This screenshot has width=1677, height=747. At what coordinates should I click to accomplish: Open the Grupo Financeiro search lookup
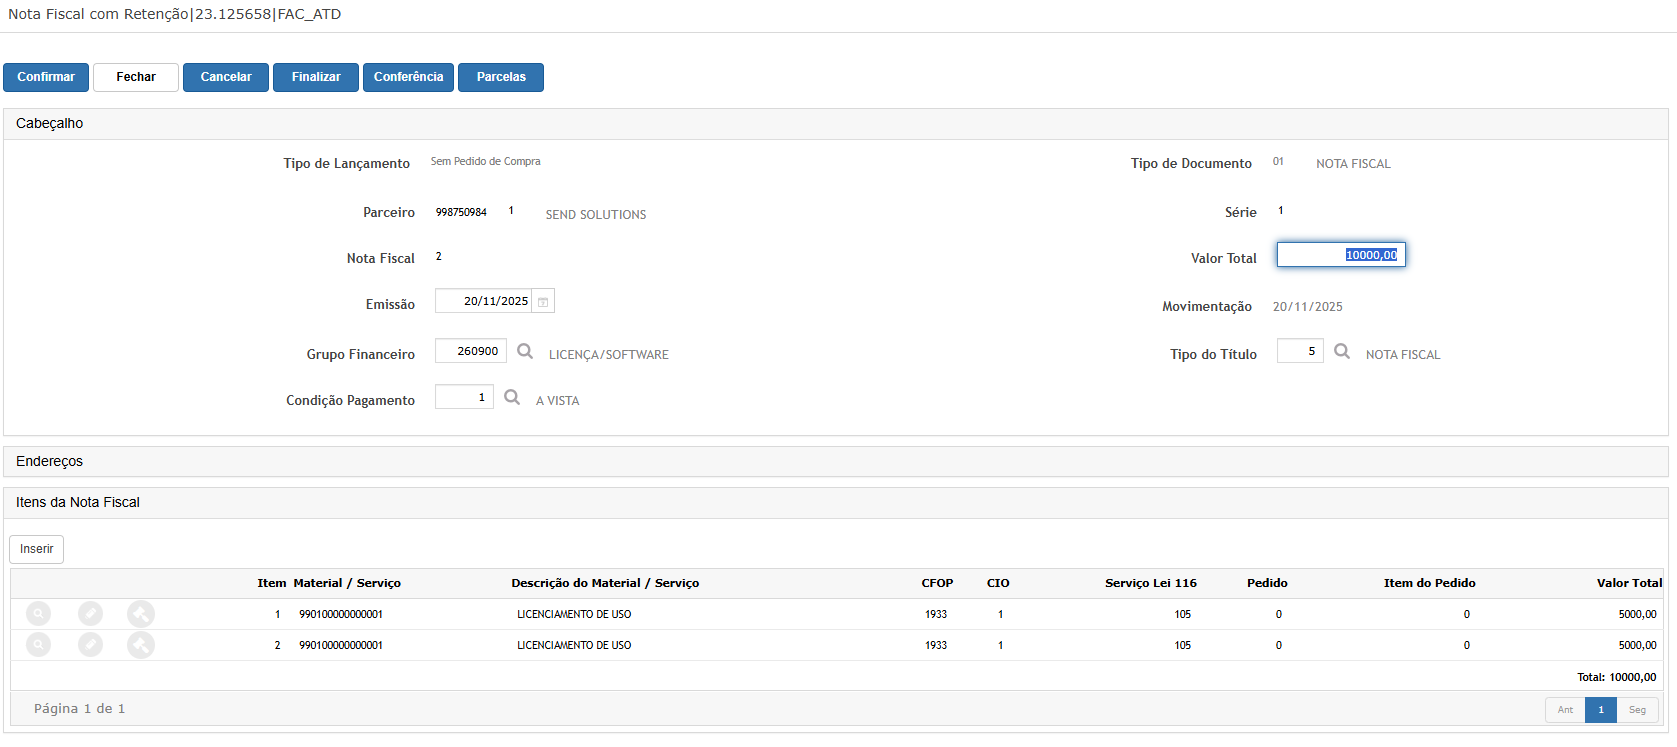(x=525, y=352)
